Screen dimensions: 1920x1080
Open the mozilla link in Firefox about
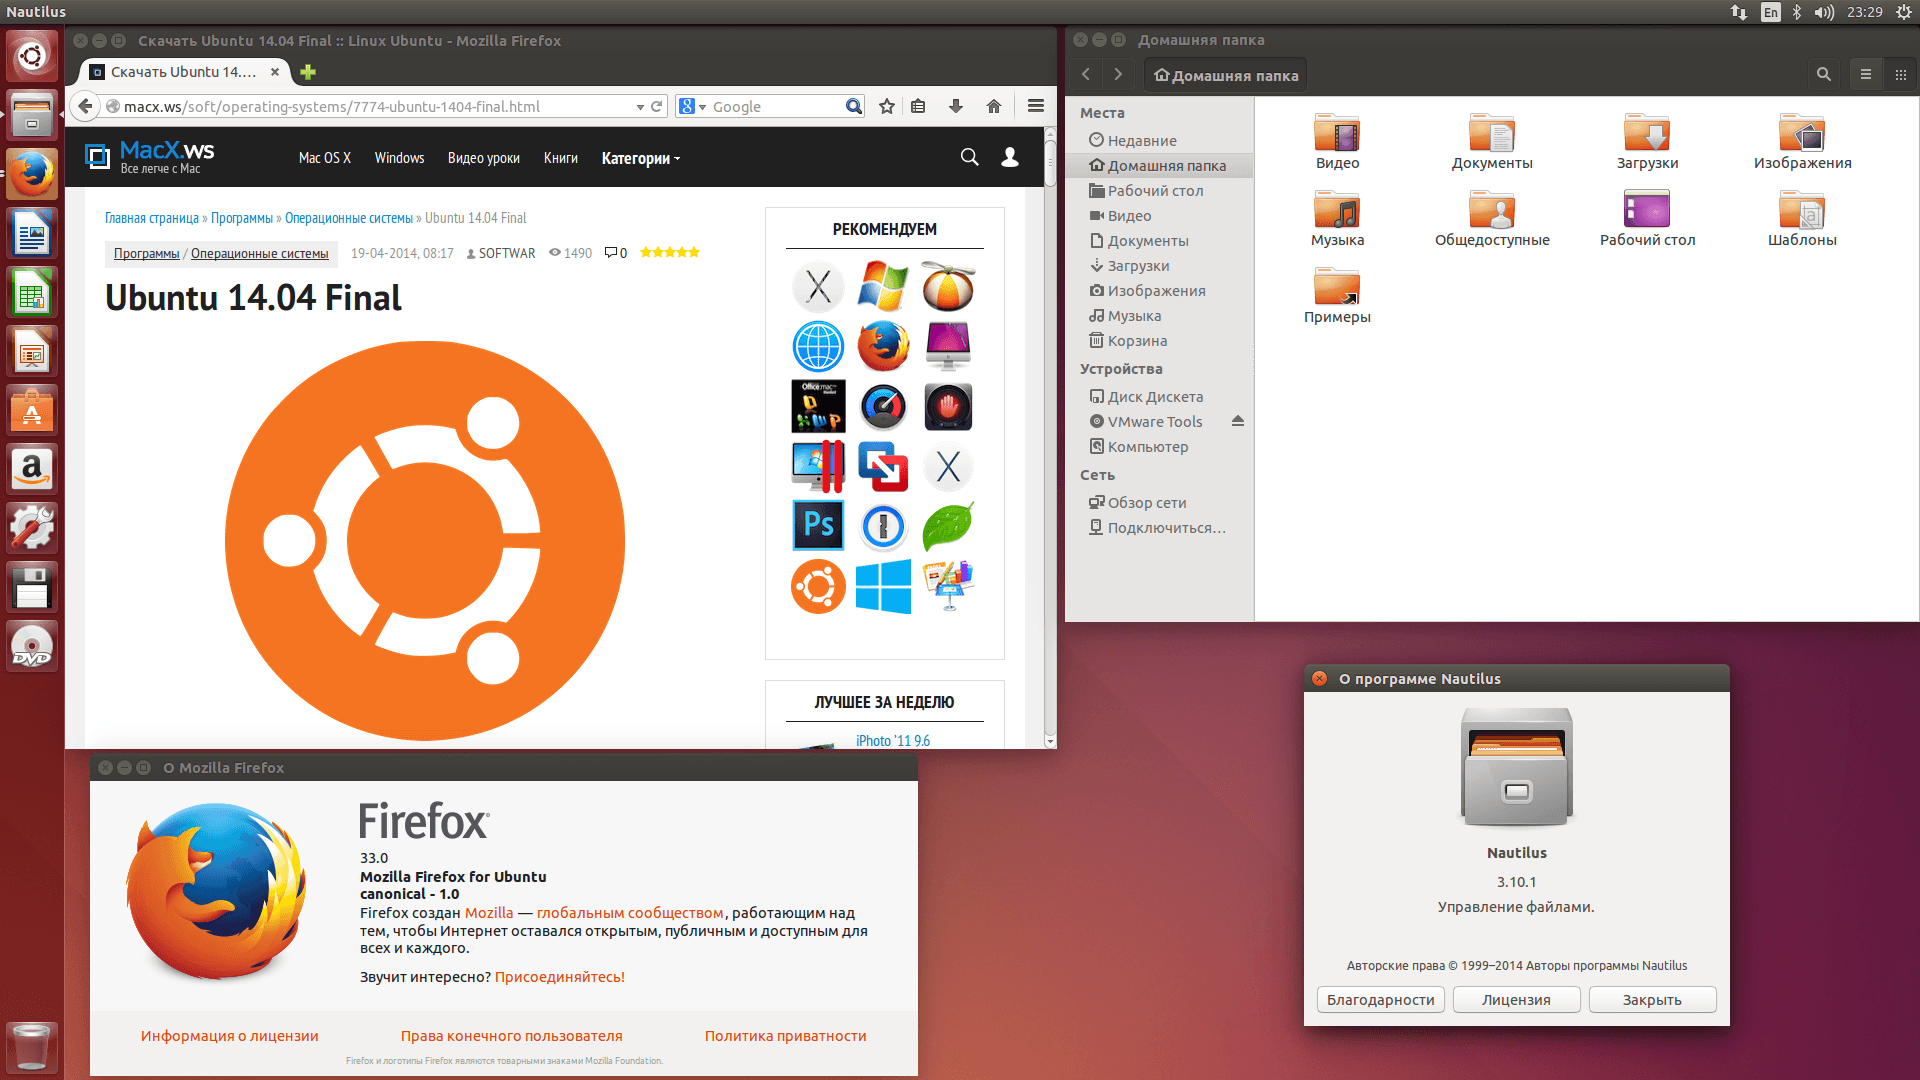(489, 913)
